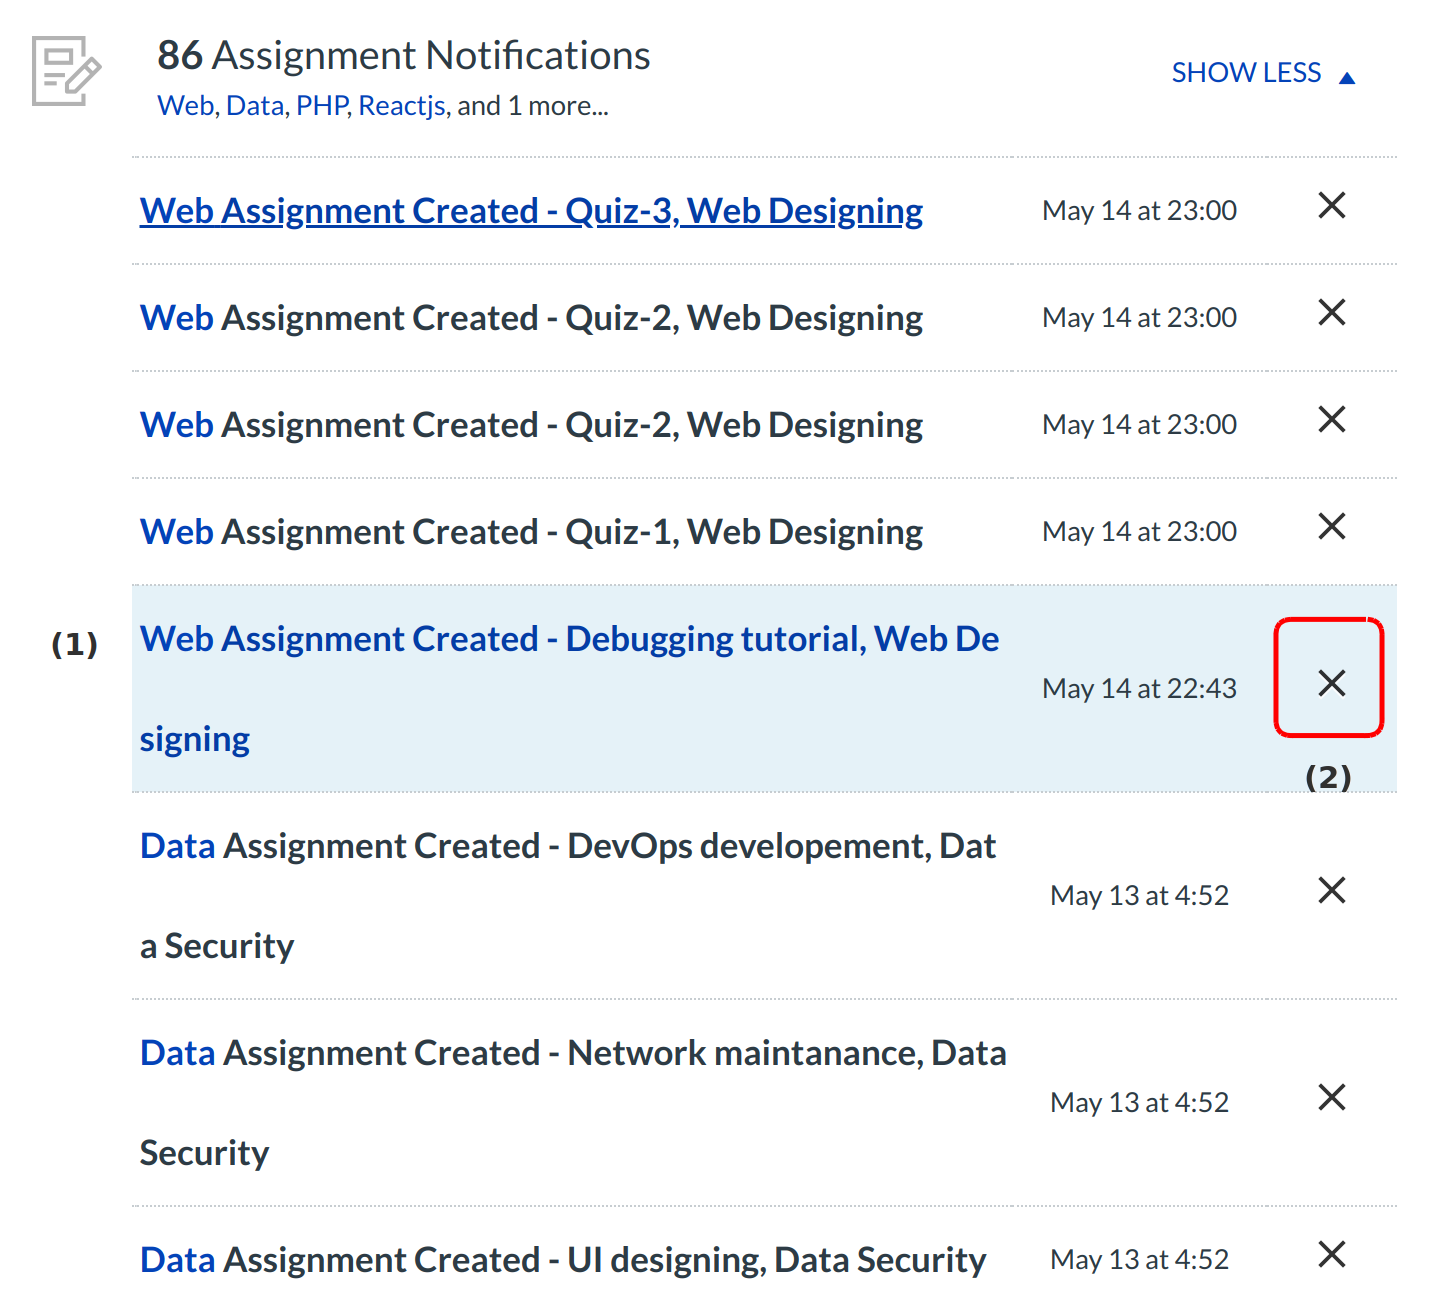
Task: Remove the Debugging tutorial notification
Action: (1331, 684)
